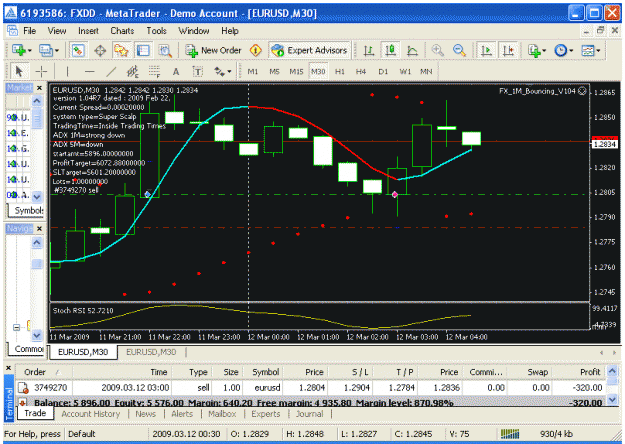The height and width of the screenshot is (444, 625).
Task: Expand the Navigator tree minus node
Action: 16,328
